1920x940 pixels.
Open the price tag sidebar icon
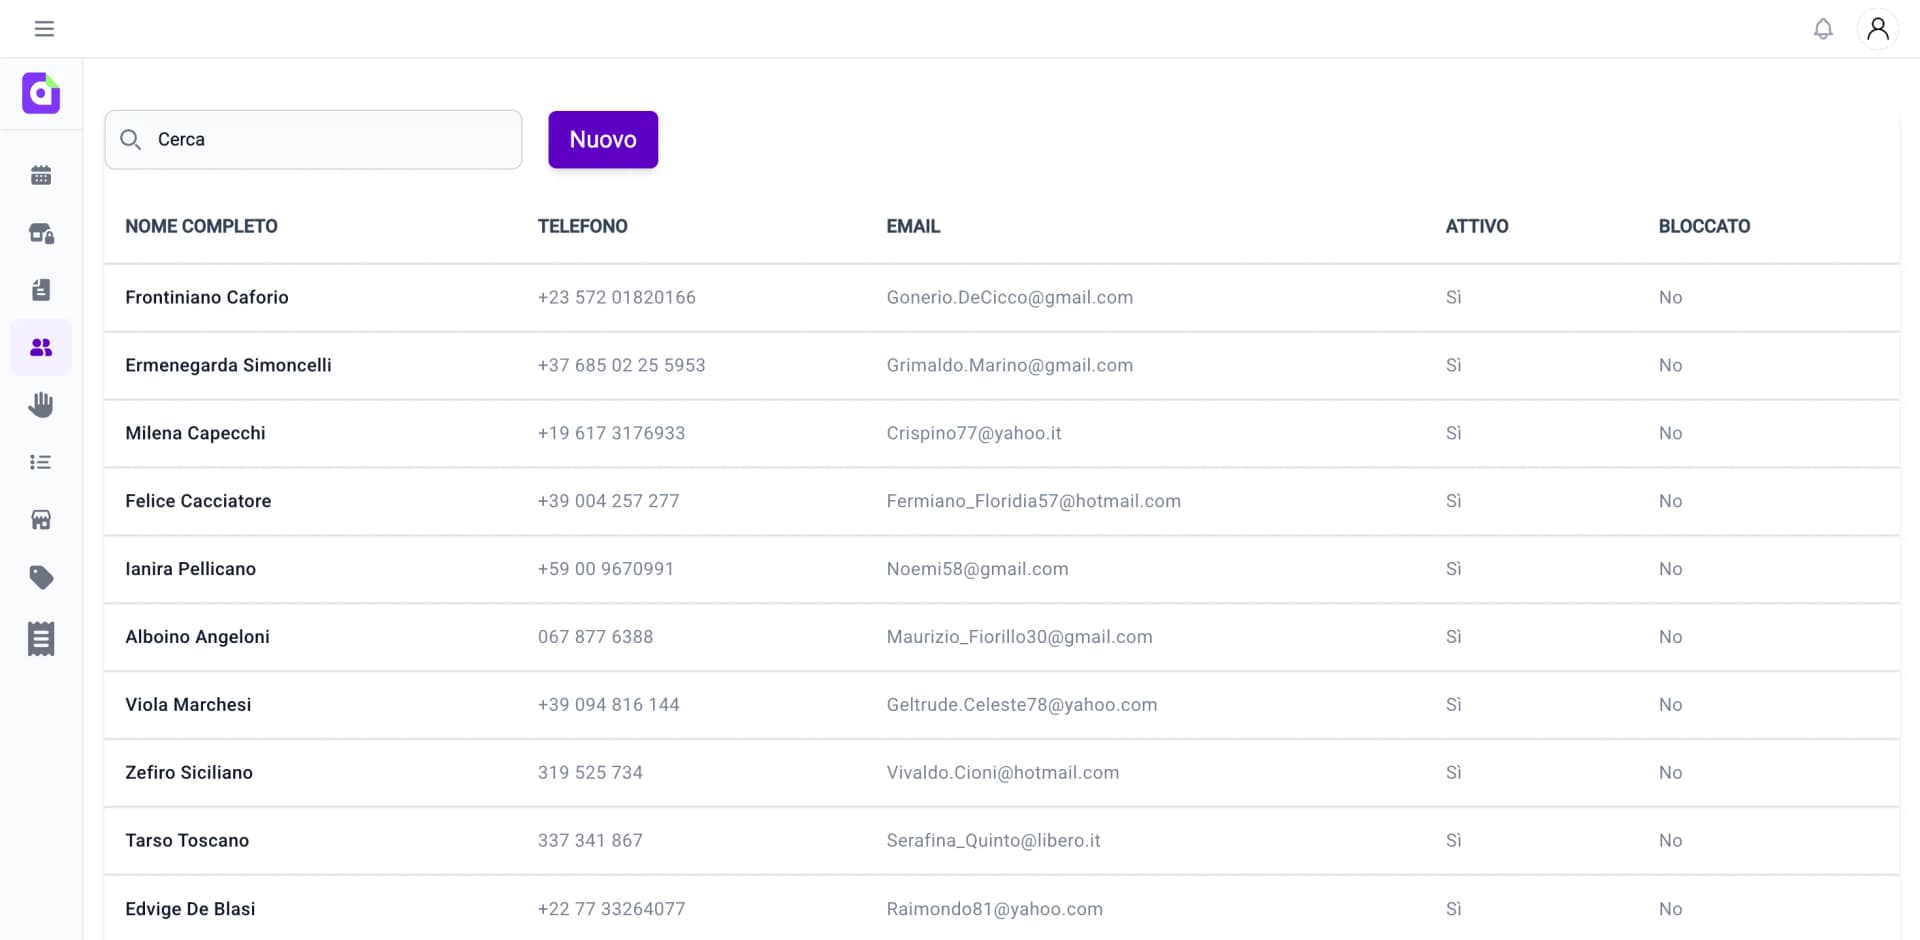41,577
